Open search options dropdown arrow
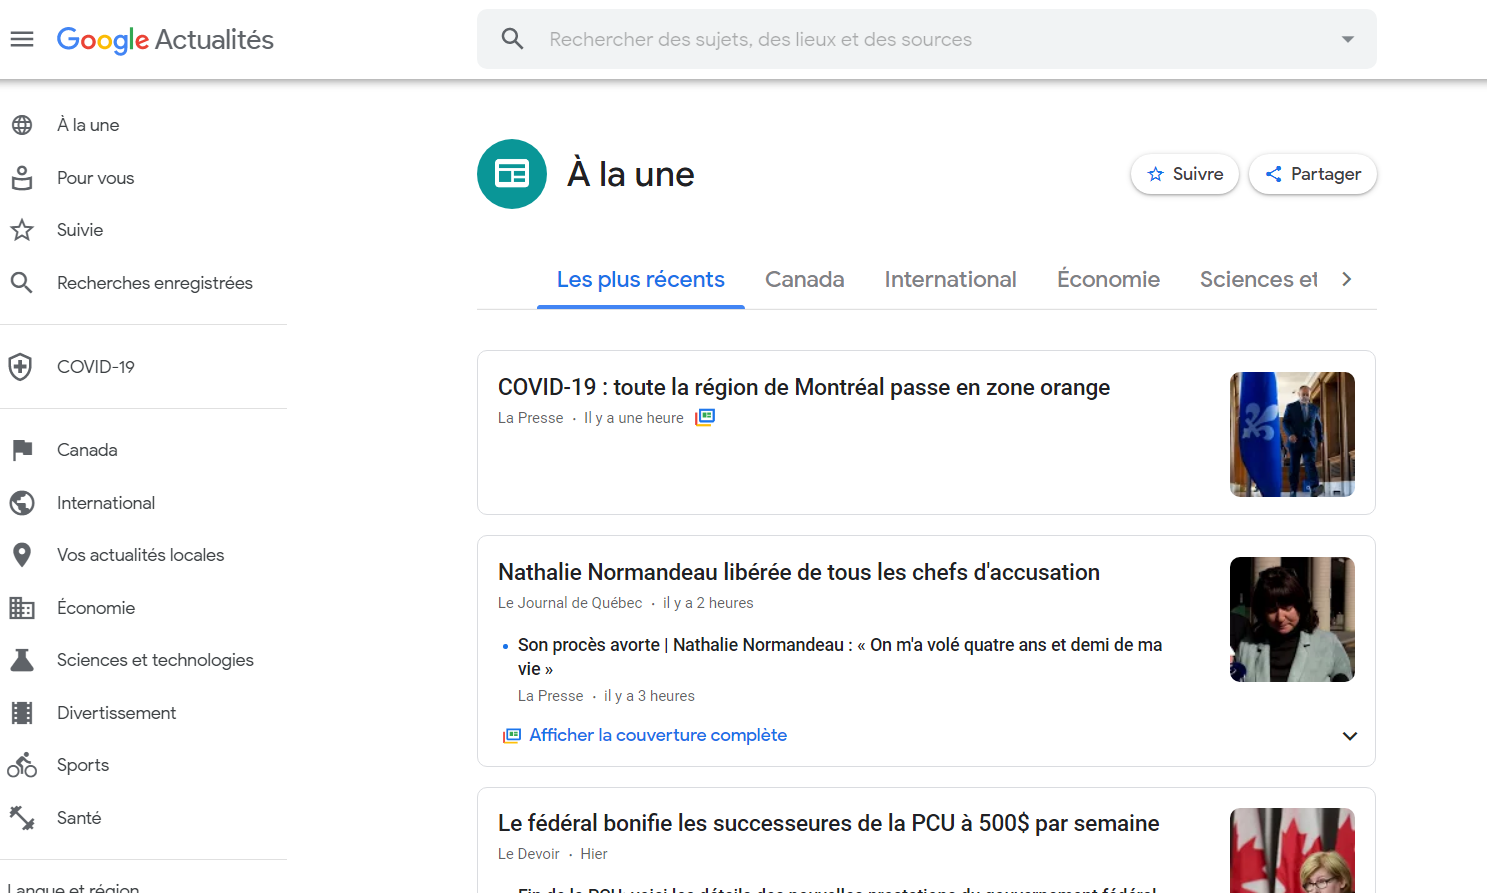 pyautogui.click(x=1348, y=39)
